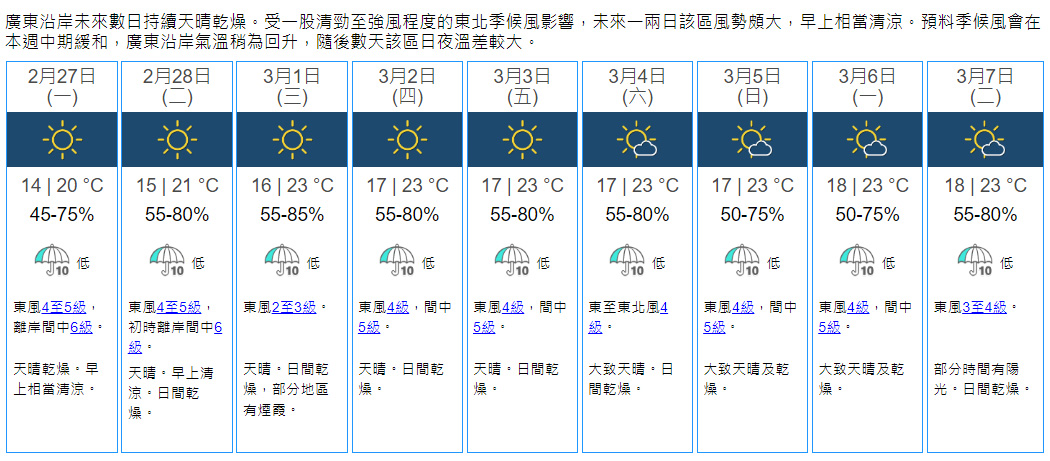Select the 3月6日 (一) date header
Viewport: 1050px width, 461px height.
click(x=867, y=85)
